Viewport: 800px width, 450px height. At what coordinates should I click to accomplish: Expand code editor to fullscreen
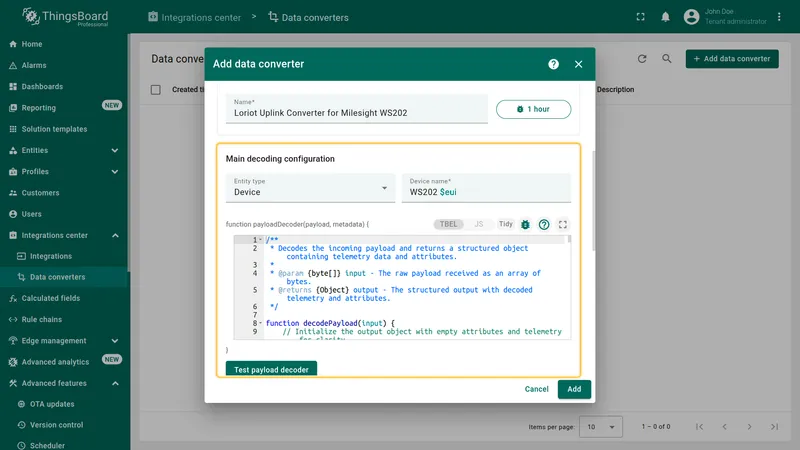tap(562, 224)
